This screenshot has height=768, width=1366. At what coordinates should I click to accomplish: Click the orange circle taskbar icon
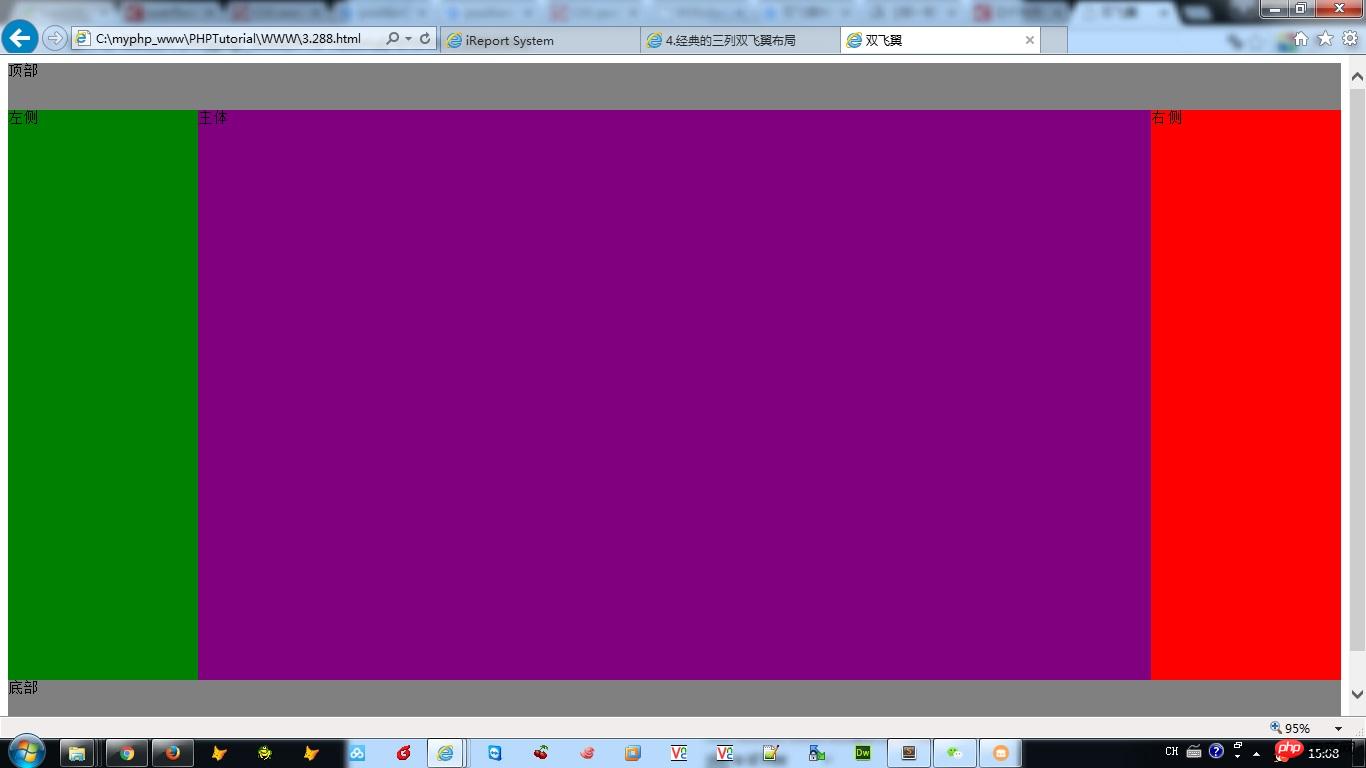click(x=1001, y=753)
